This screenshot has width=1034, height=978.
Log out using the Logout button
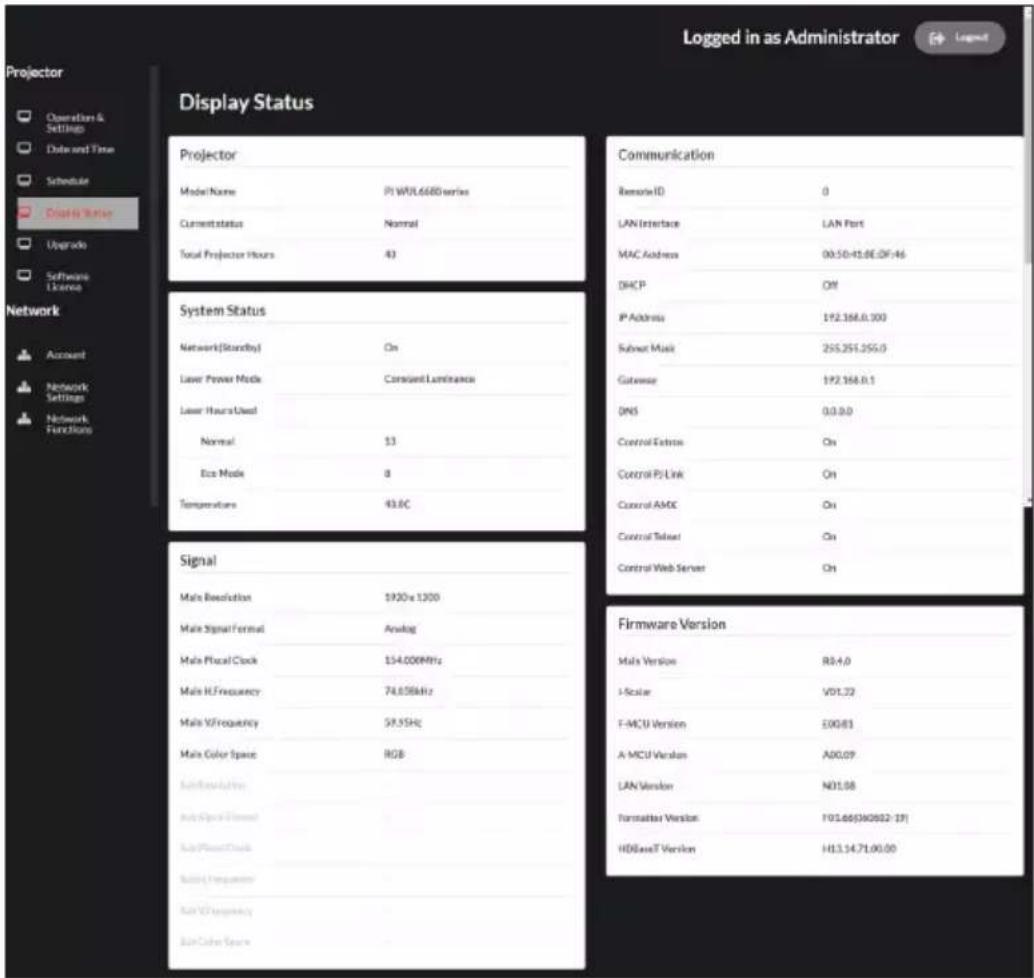pos(959,38)
